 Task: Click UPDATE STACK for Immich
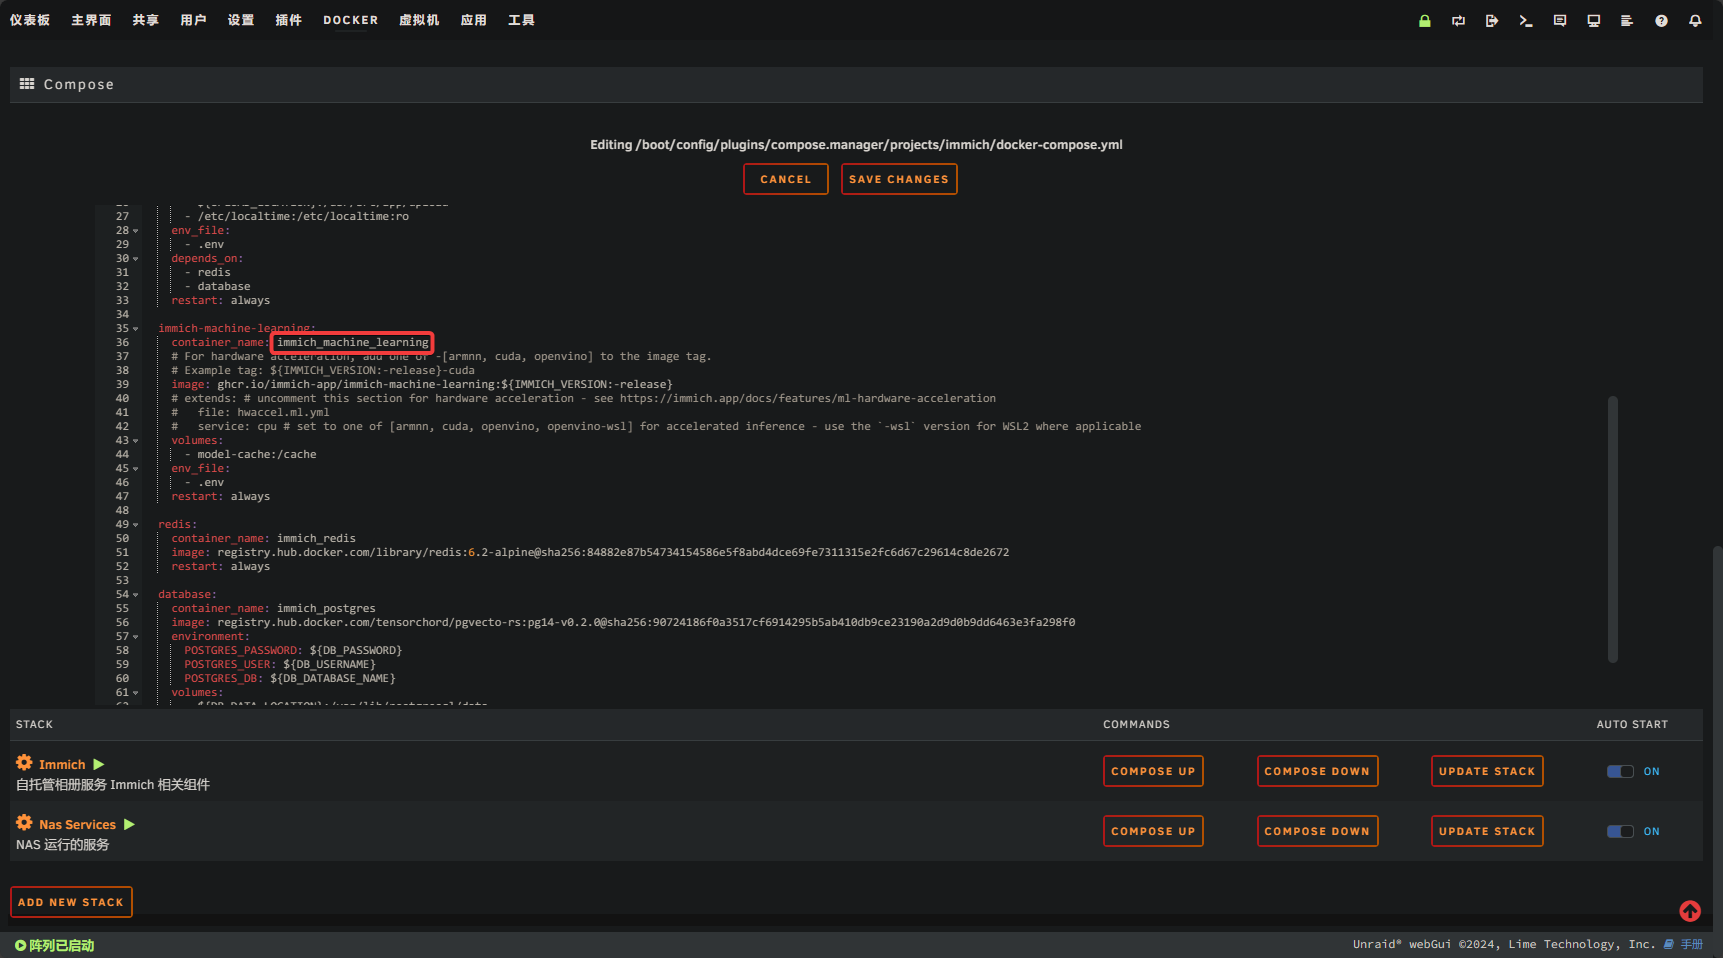click(1487, 771)
